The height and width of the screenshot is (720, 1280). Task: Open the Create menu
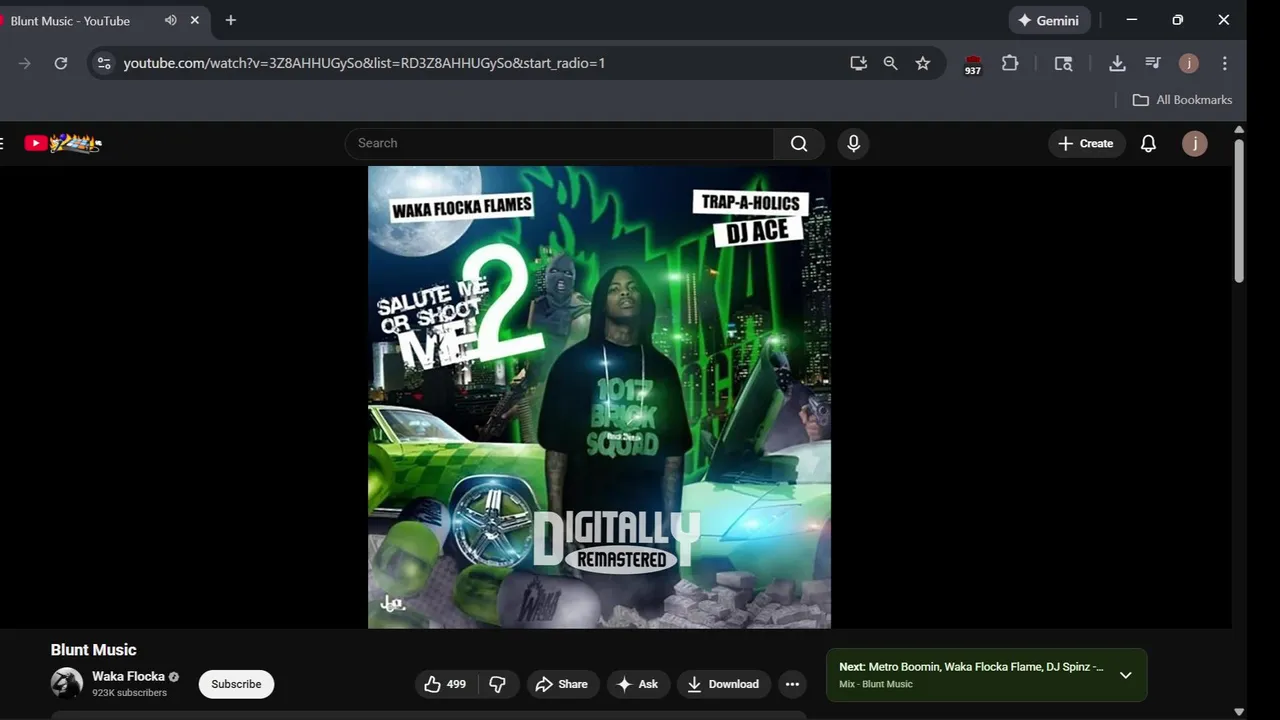[1086, 143]
